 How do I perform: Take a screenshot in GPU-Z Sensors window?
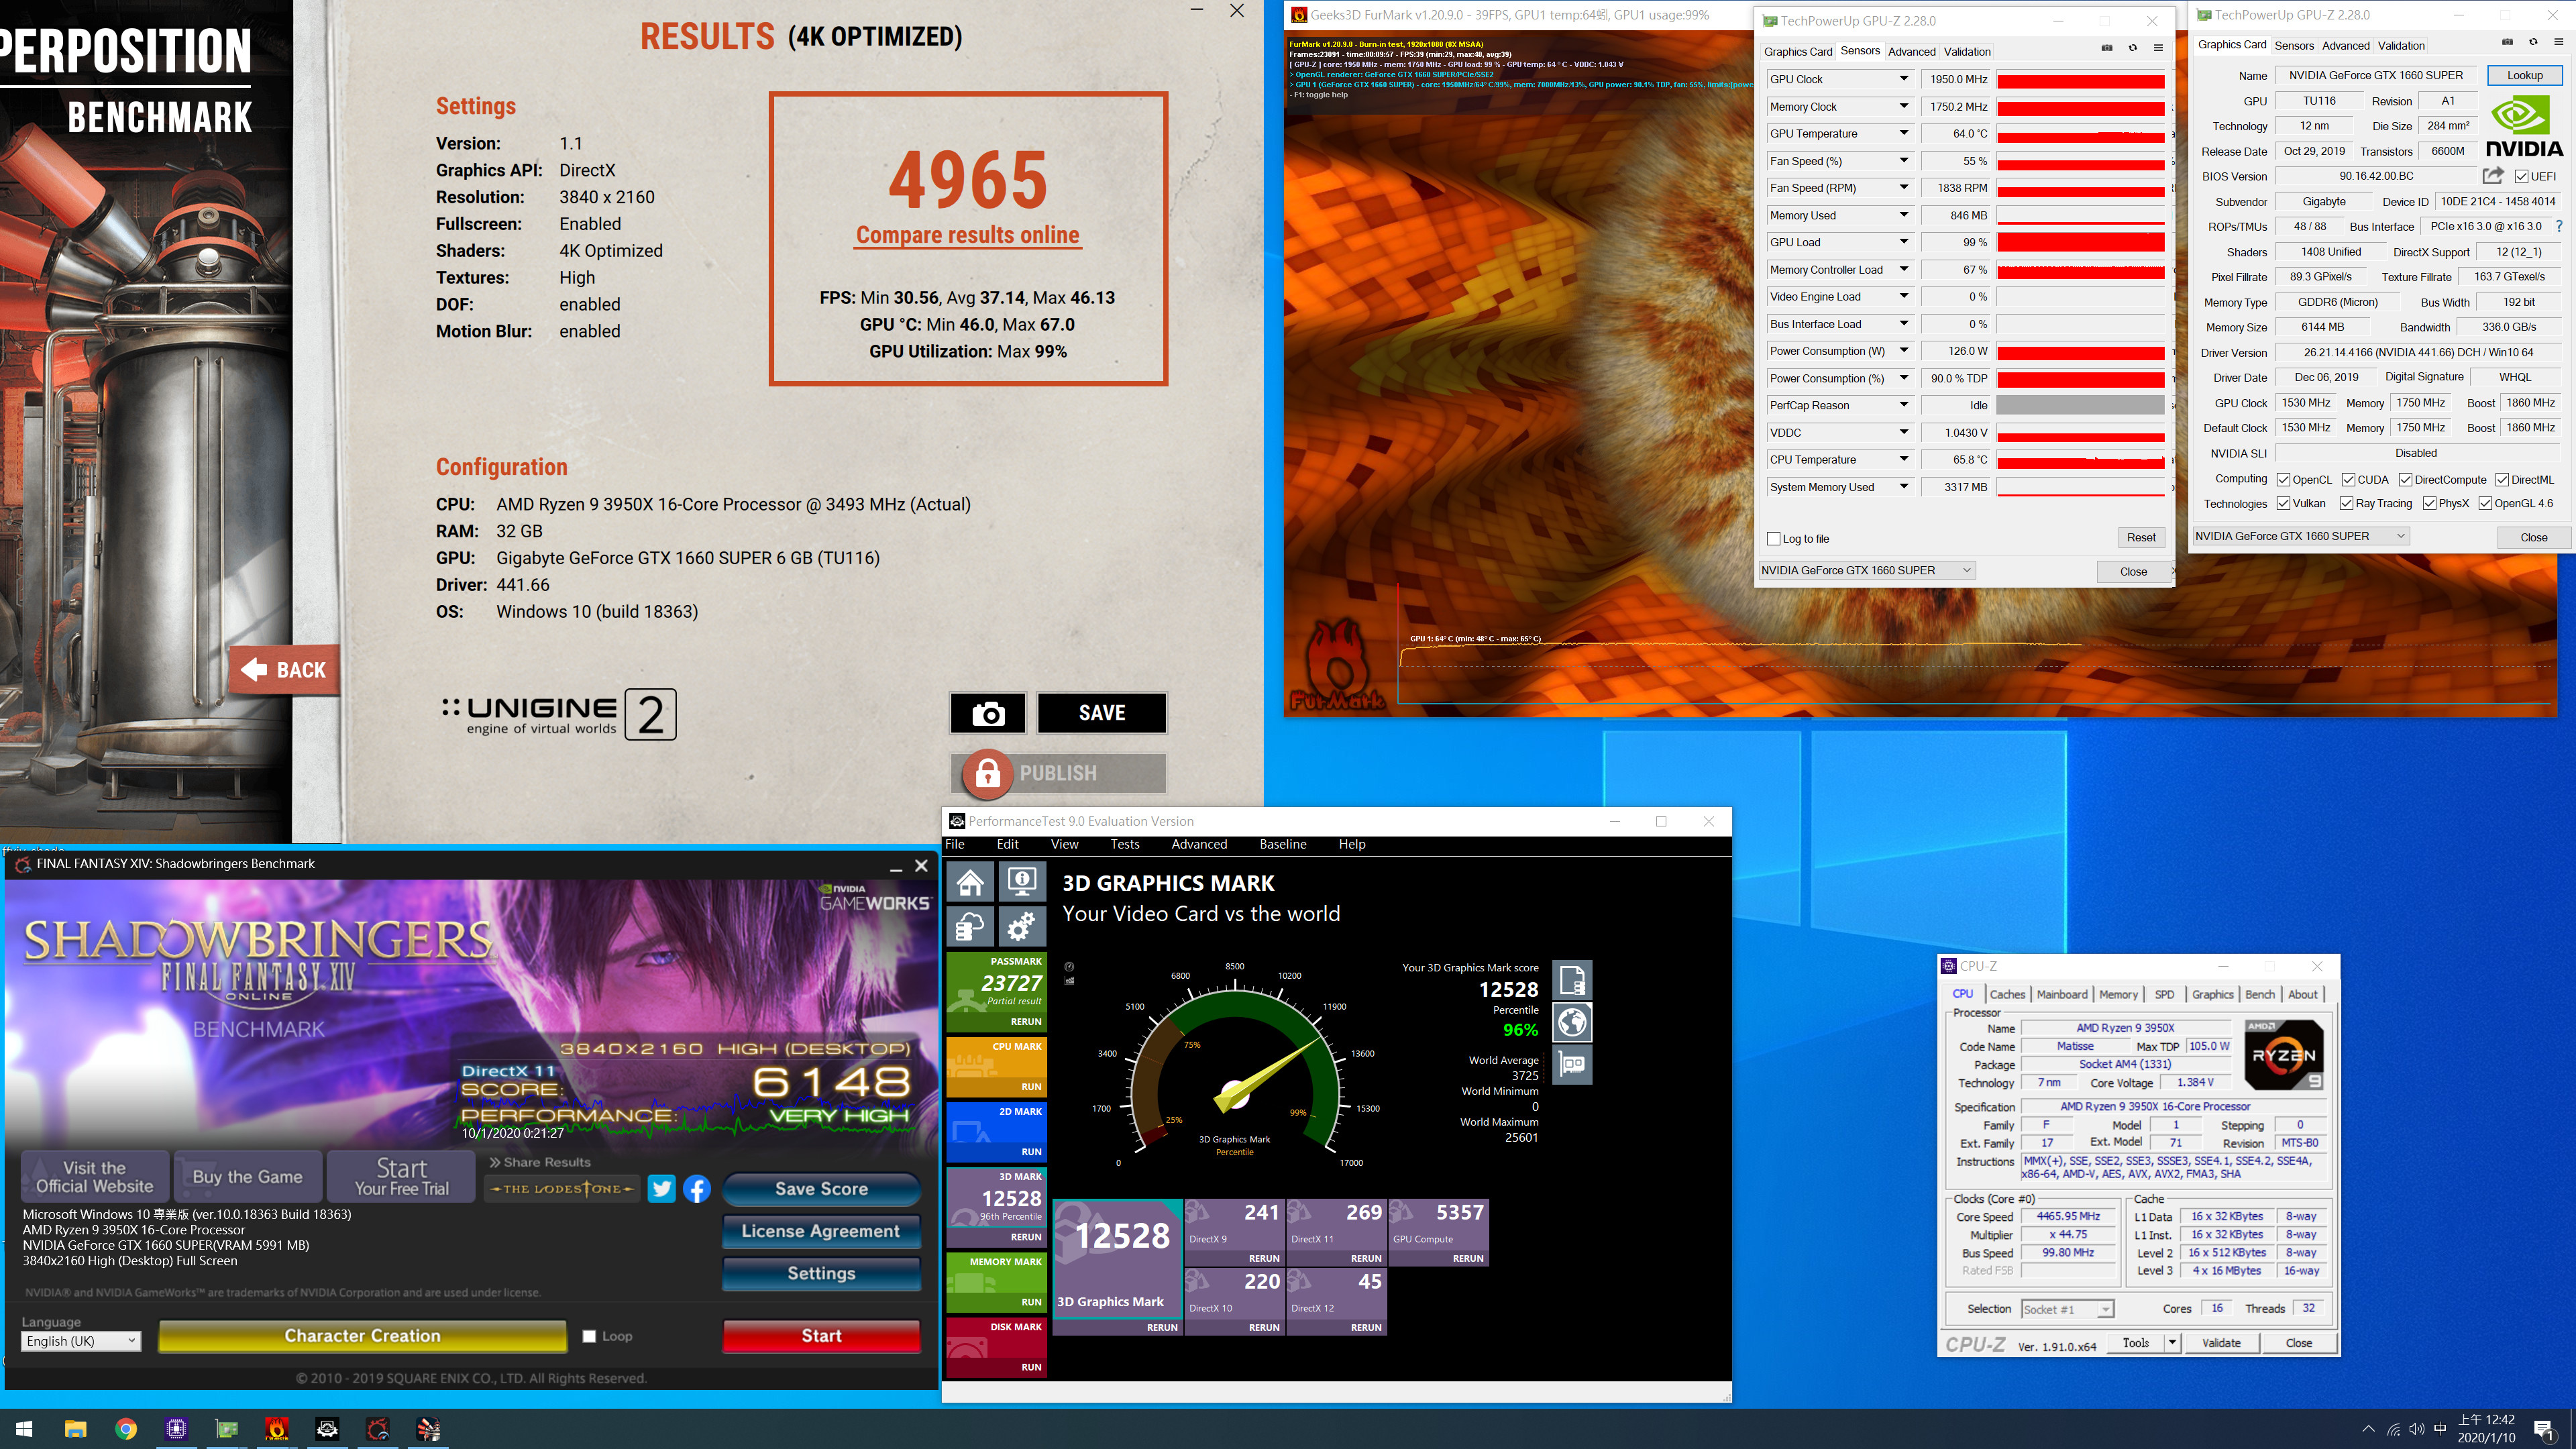(2106, 49)
